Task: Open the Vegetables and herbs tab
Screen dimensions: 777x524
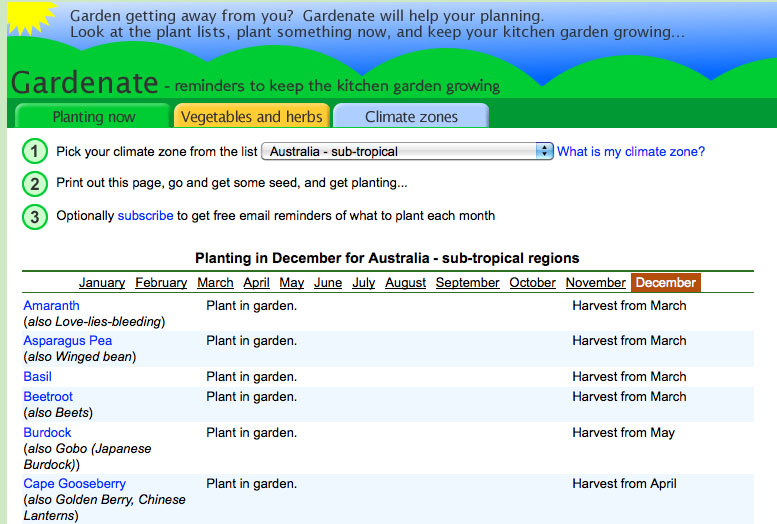Action: coord(251,116)
